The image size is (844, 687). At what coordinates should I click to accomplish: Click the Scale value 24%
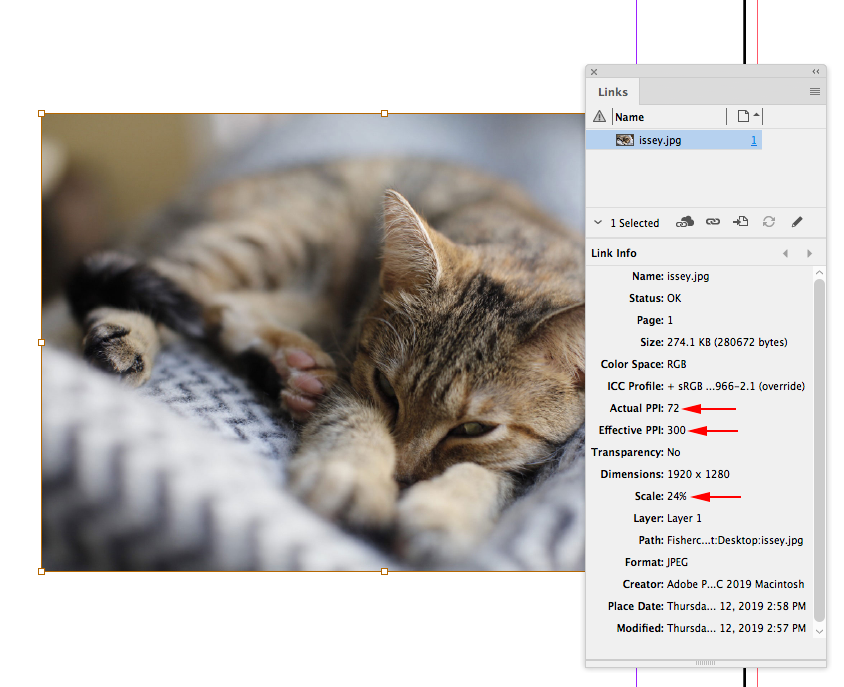677,496
